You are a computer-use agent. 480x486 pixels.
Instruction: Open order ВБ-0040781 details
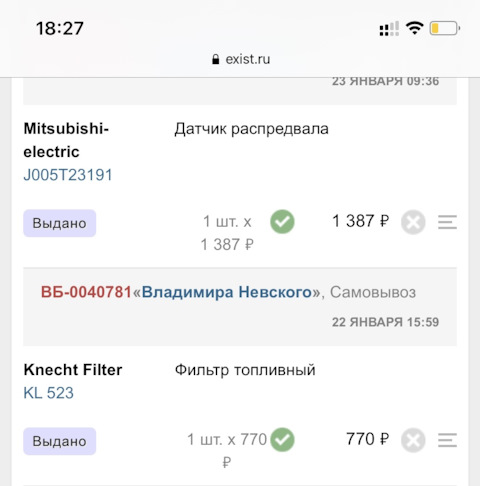86,292
